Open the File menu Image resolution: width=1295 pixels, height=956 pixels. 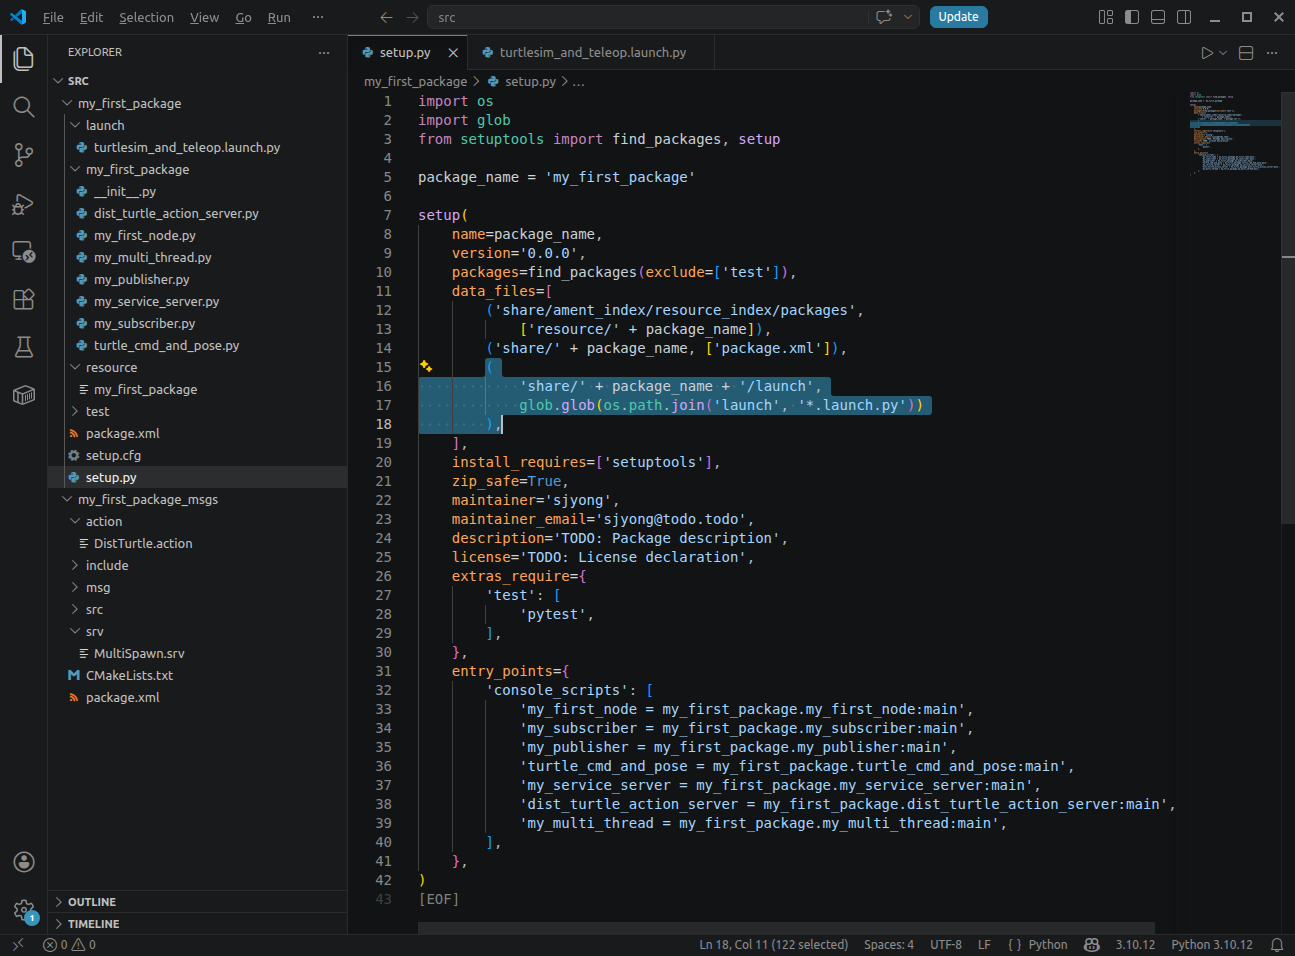(53, 17)
